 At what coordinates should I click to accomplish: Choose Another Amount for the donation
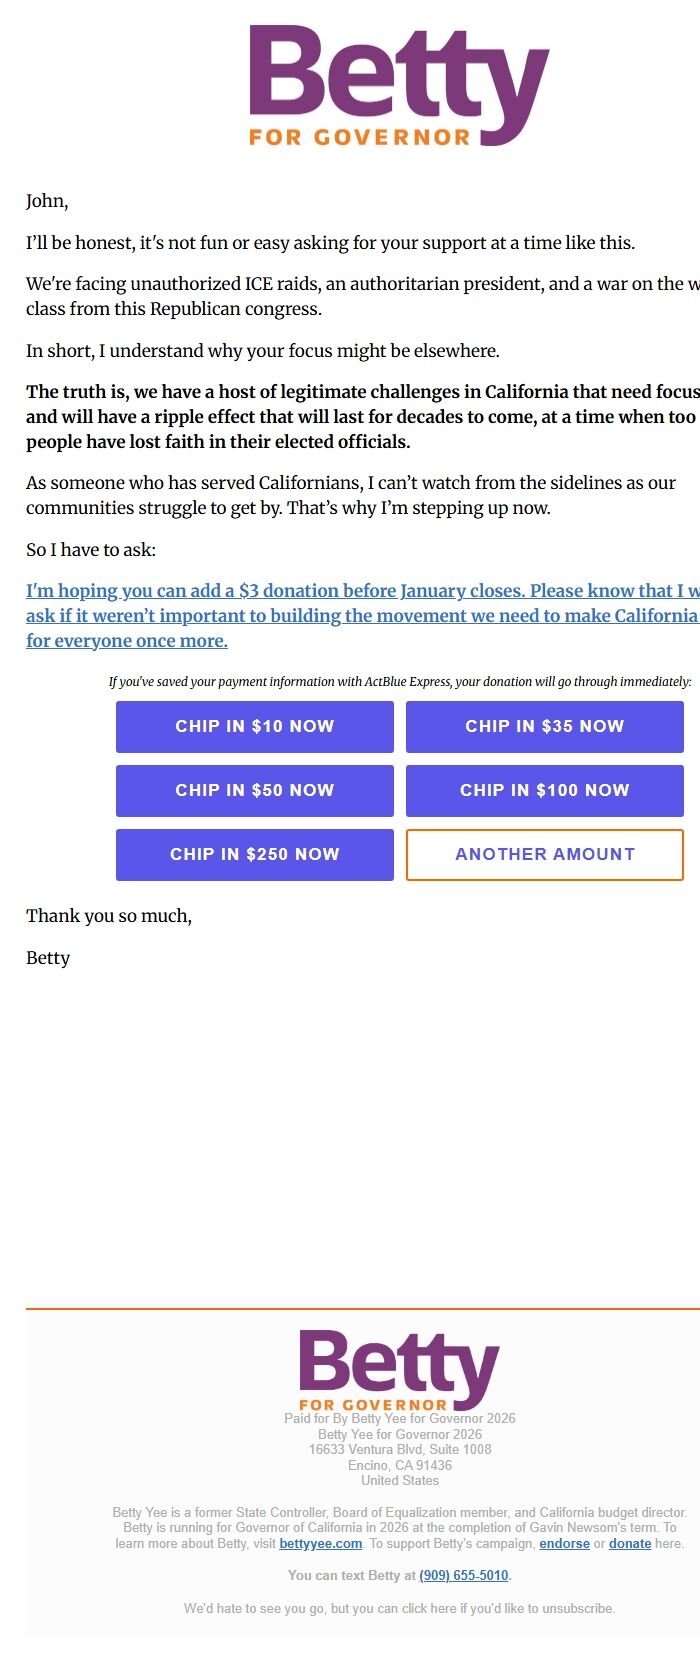tap(544, 854)
